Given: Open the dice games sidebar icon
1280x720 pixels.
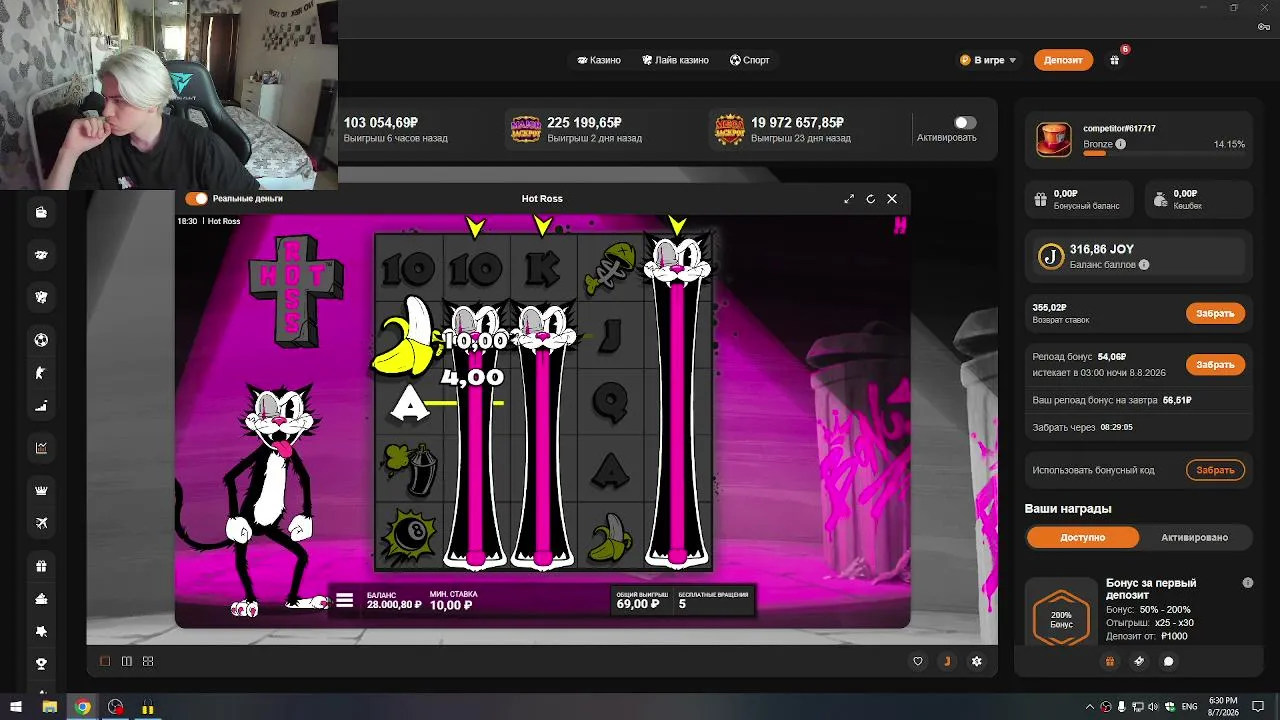Looking at the screenshot, I should pyautogui.click(x=41, y=297).
